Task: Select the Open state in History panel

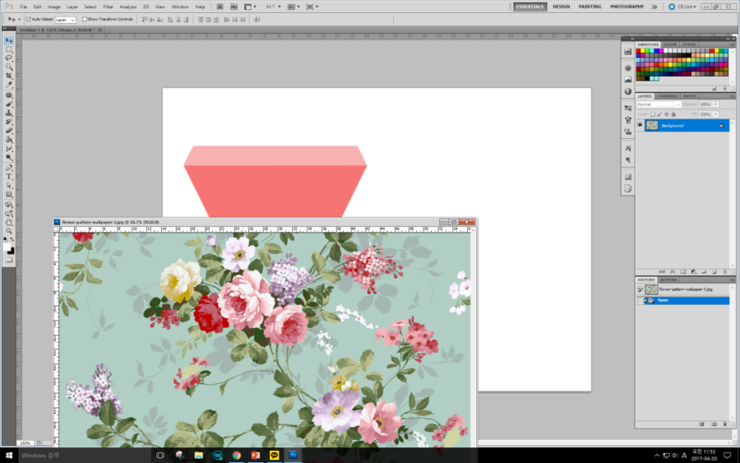Action: (x=665, y=299)
